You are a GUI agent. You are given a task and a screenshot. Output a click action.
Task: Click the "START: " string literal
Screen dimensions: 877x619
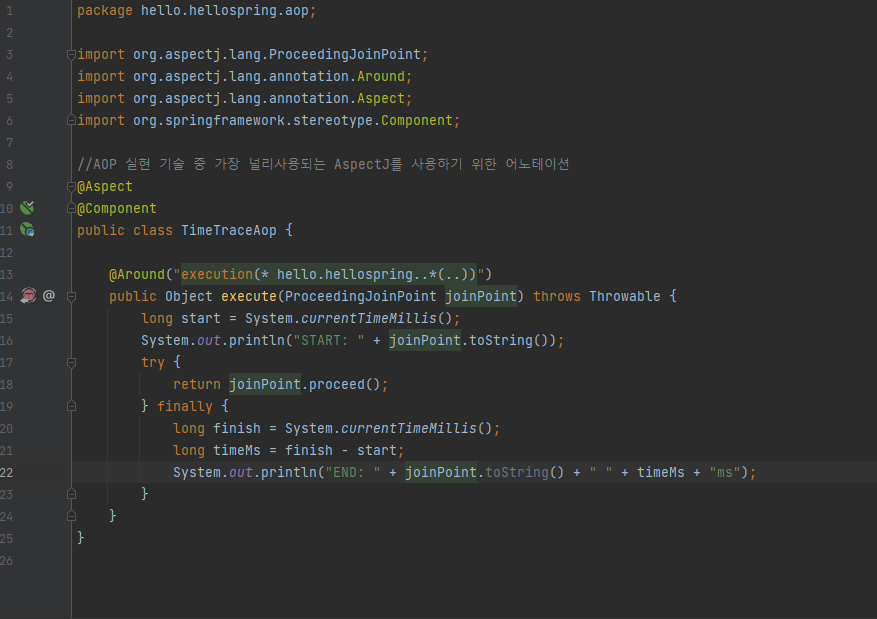[x=329, y=340]
